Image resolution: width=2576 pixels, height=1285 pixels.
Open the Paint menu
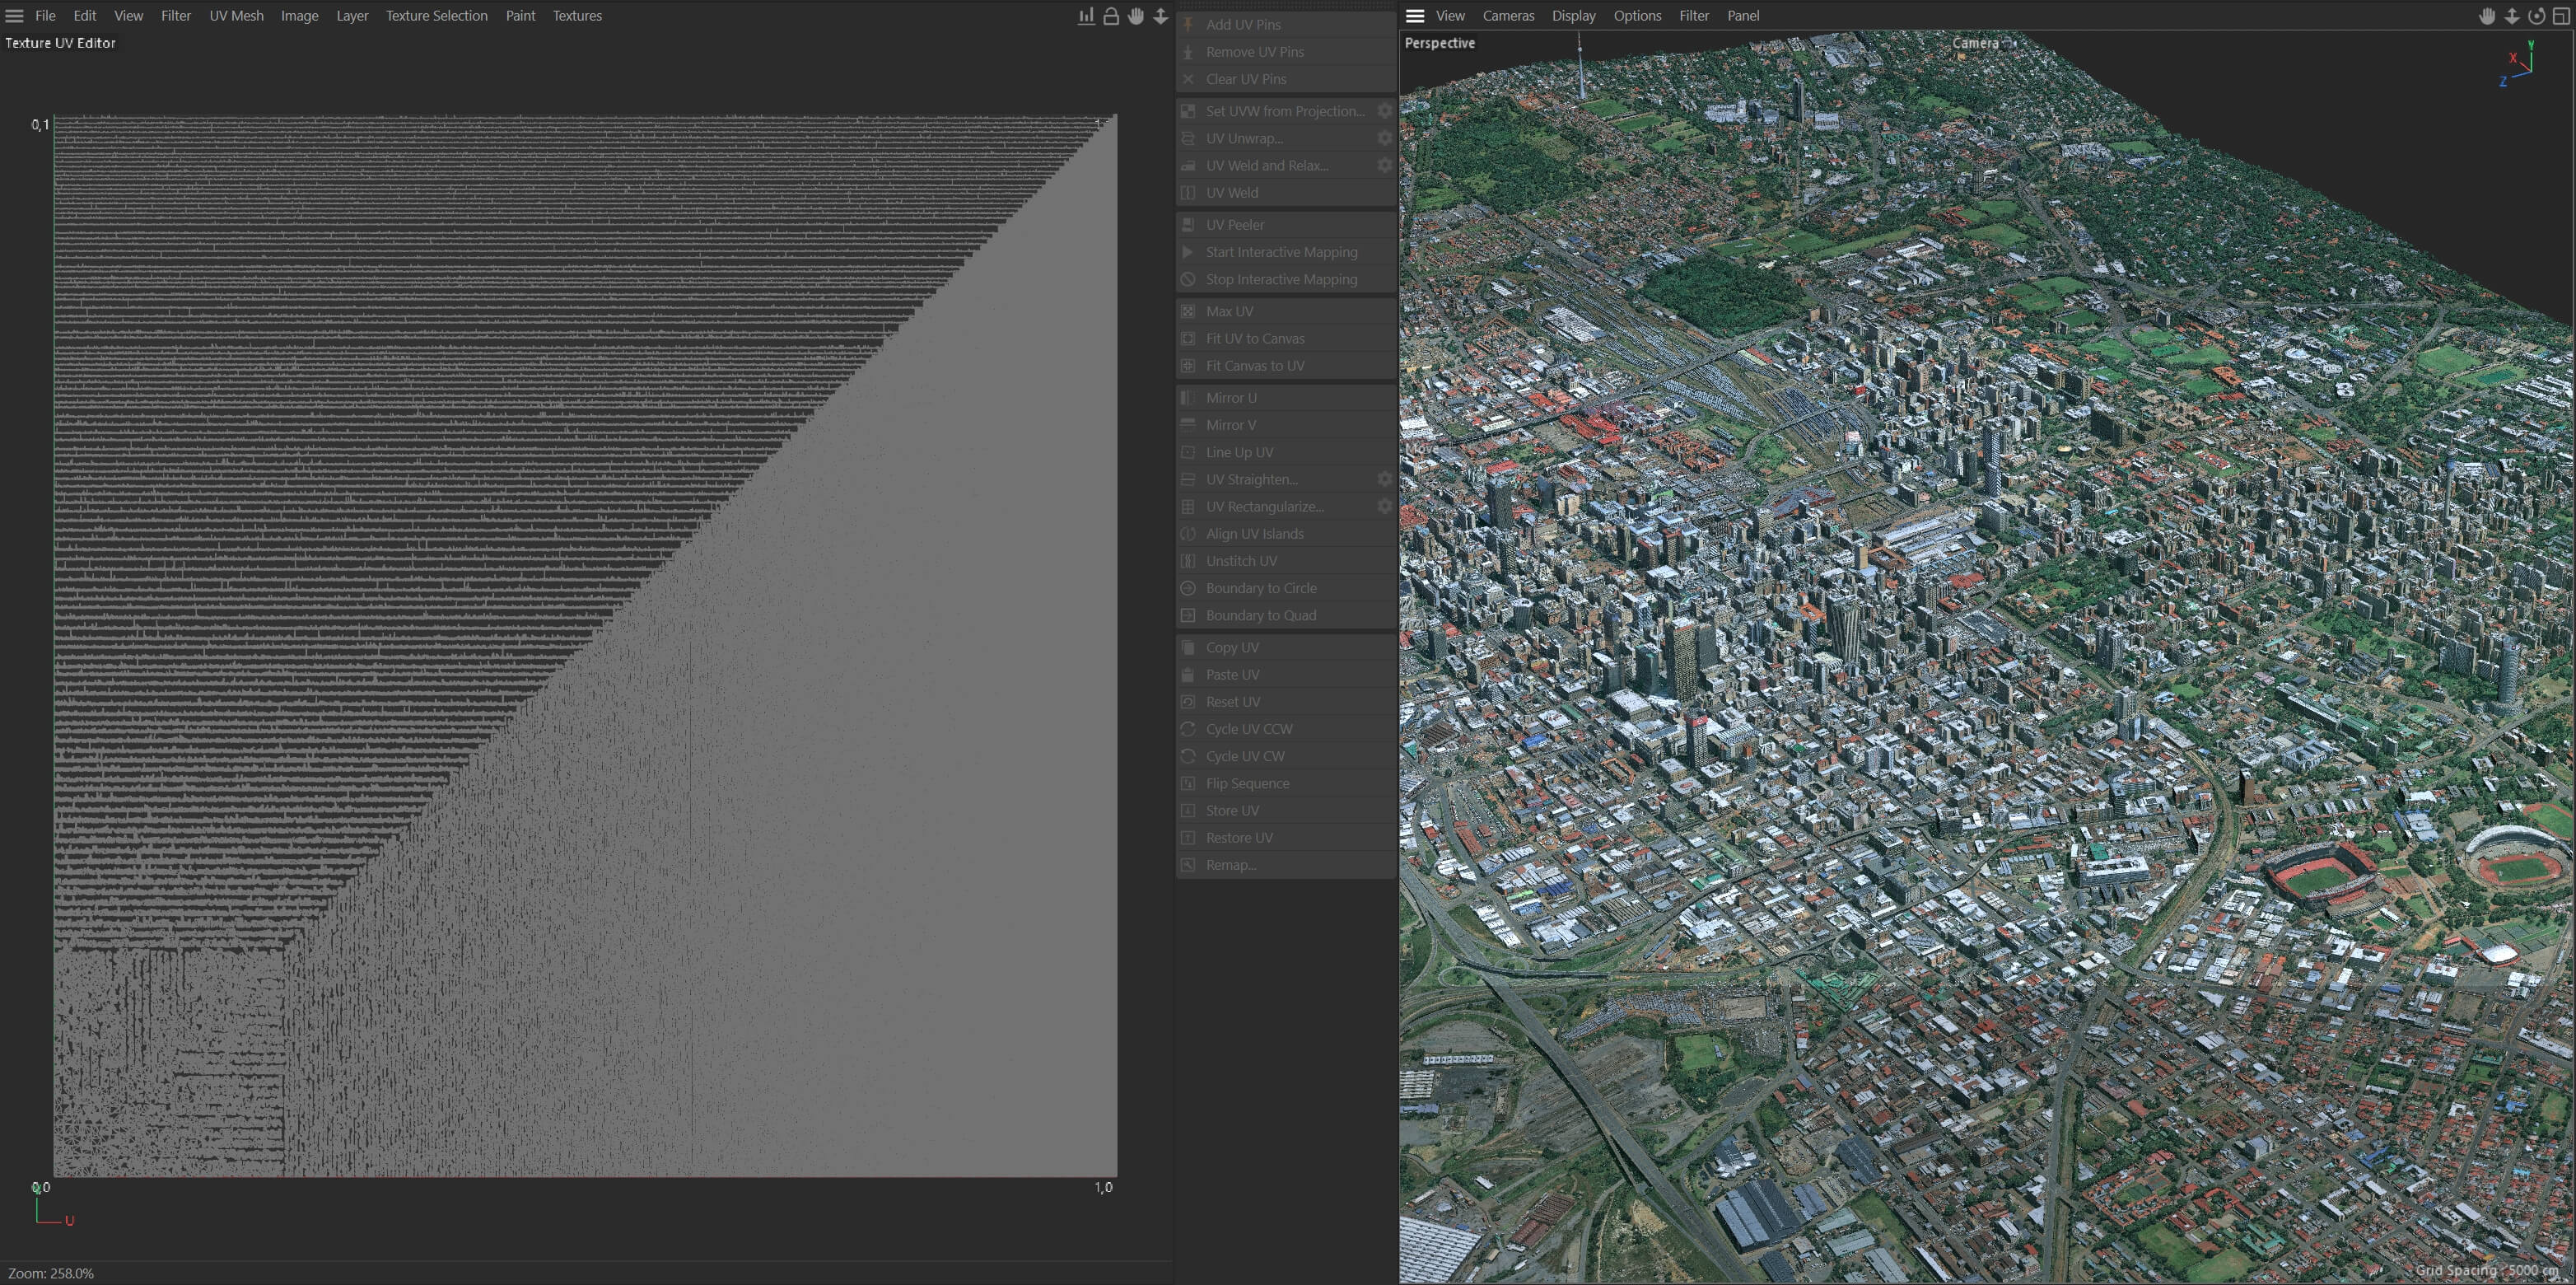coord(520,16)
